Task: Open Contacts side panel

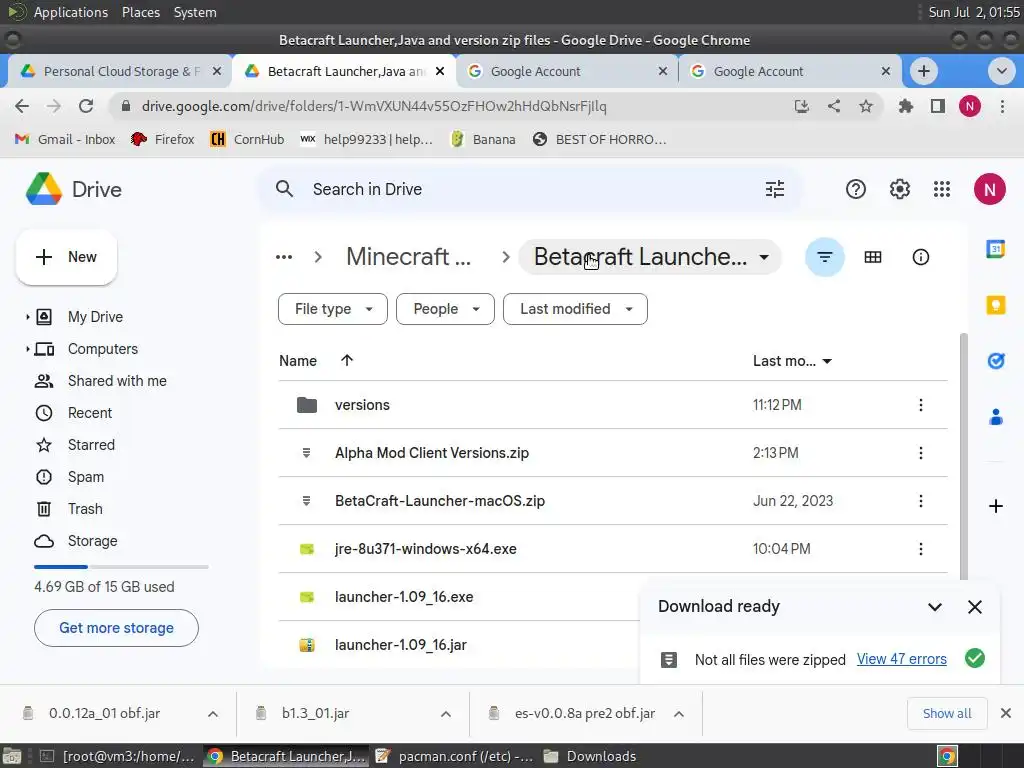Action: click(995, 417)
